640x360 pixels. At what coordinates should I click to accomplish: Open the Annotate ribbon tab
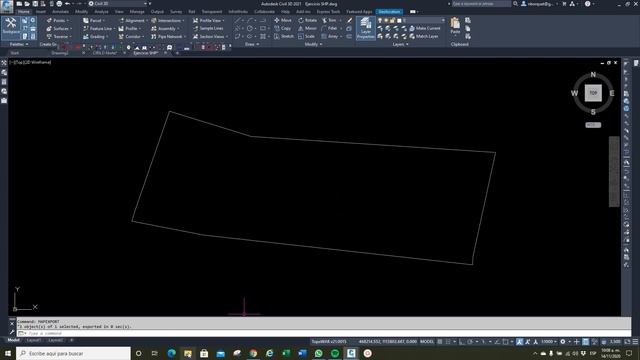60,12
